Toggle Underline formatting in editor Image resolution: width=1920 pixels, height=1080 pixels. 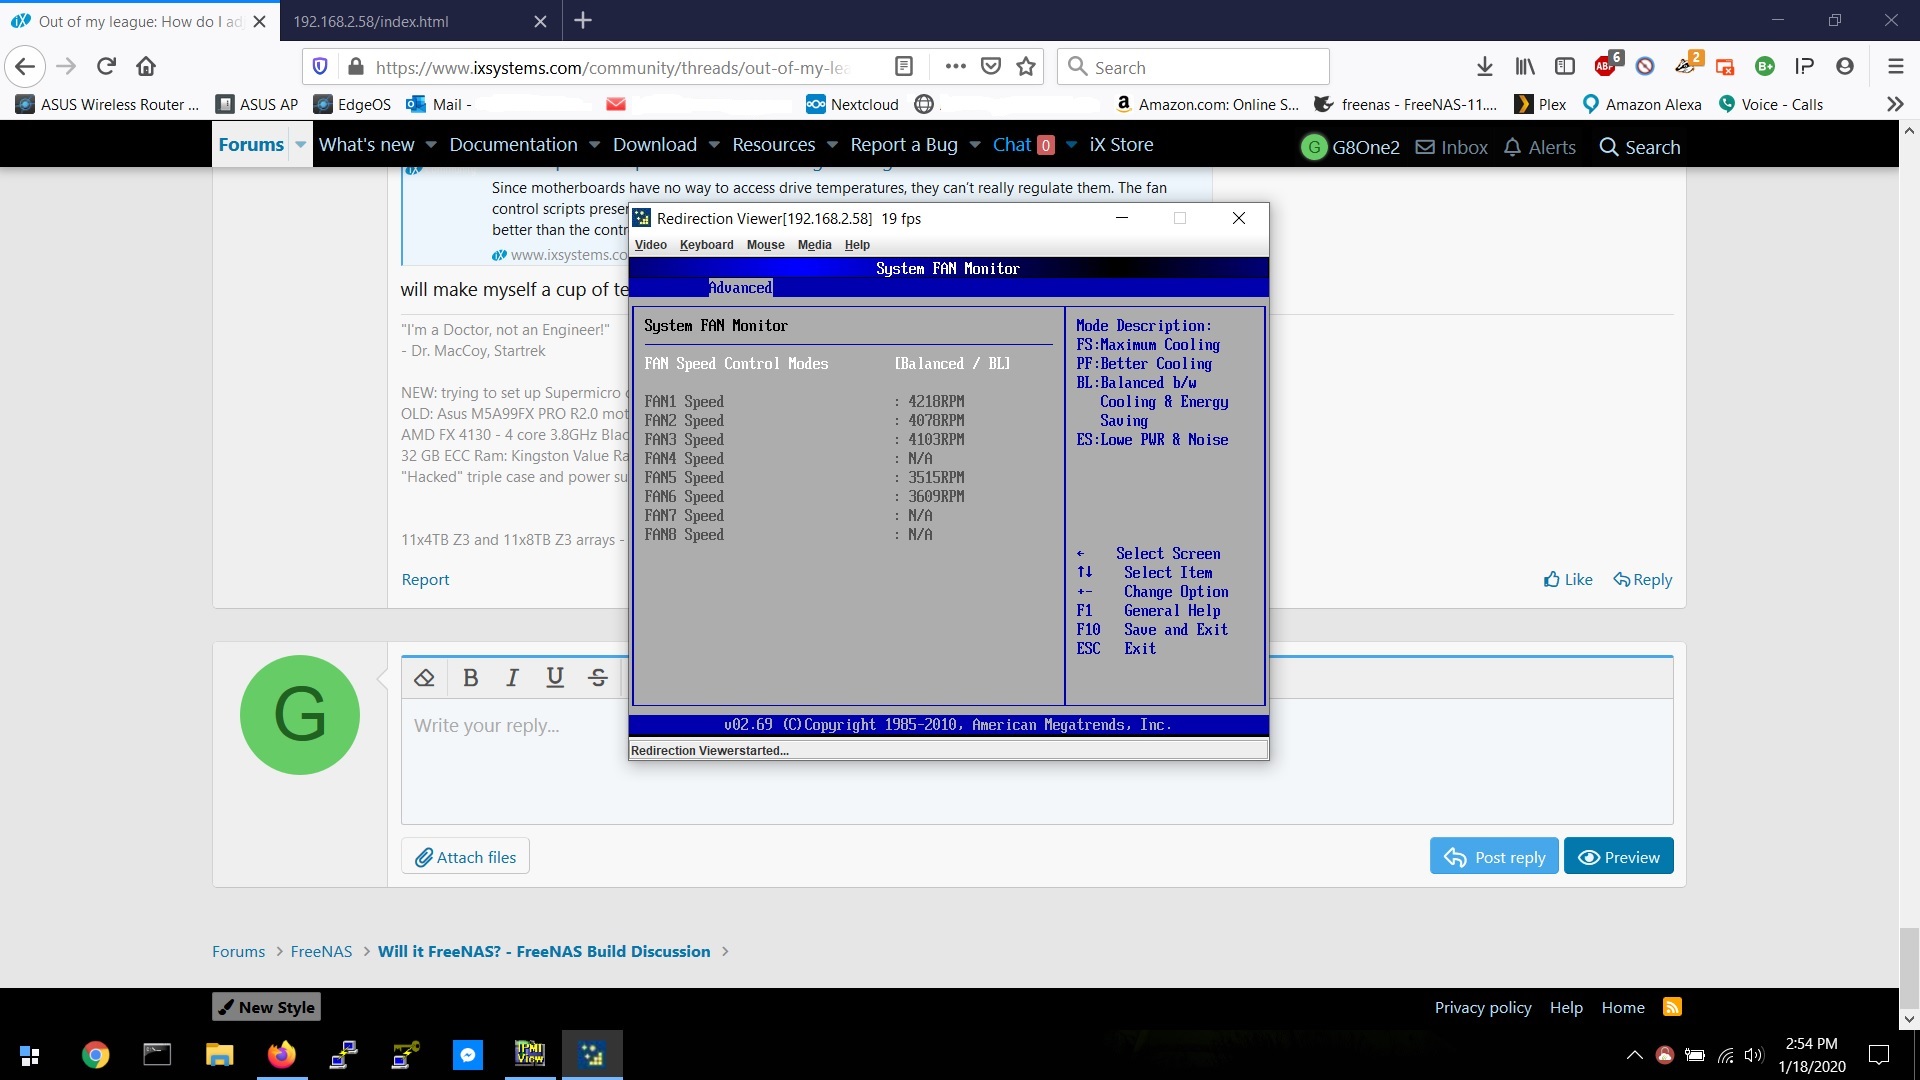click(x=555, y=678)
